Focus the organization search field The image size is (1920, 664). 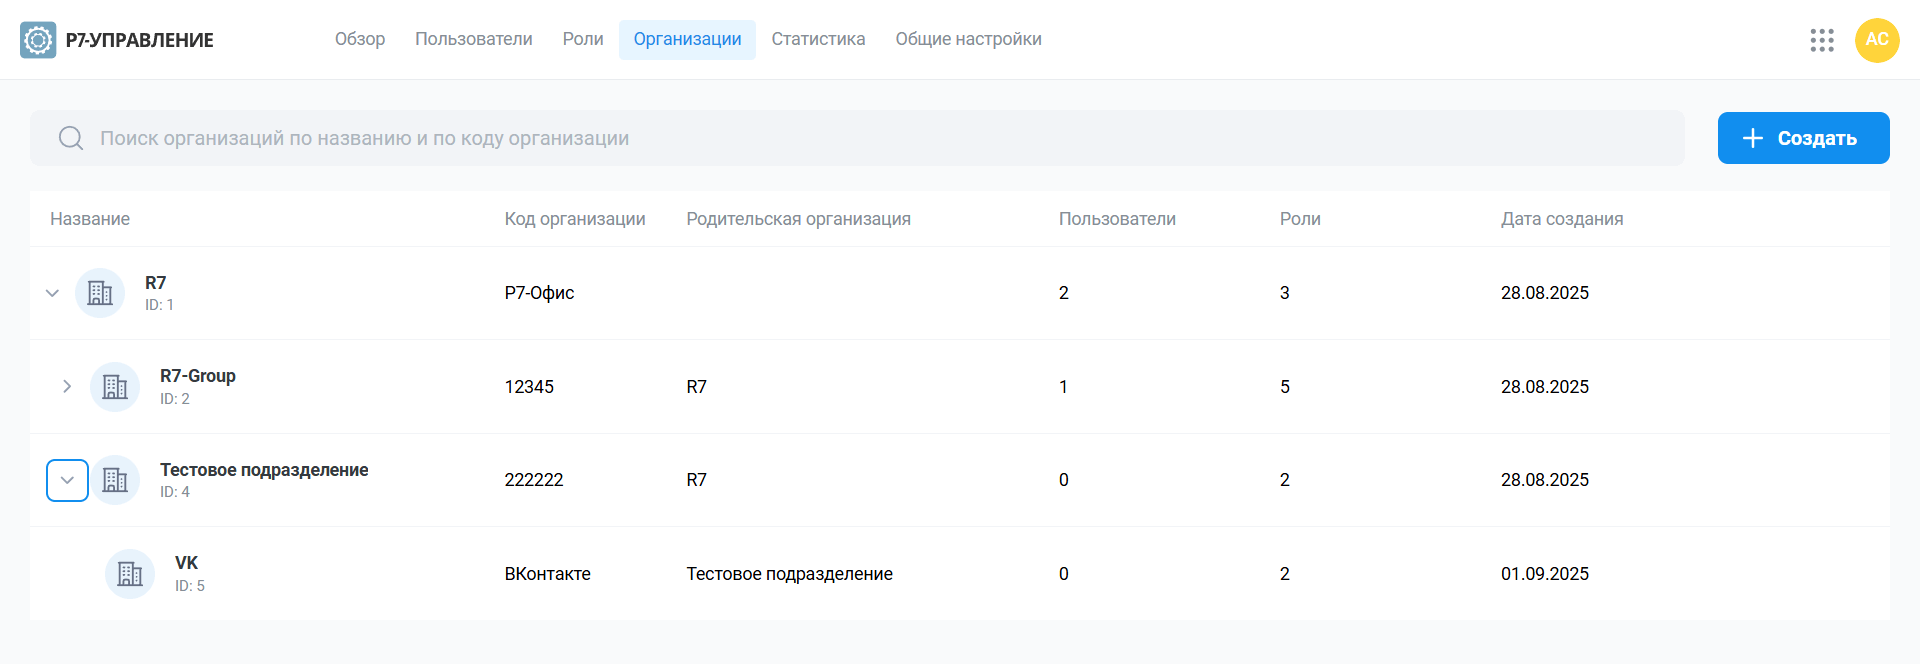(857, 138)
